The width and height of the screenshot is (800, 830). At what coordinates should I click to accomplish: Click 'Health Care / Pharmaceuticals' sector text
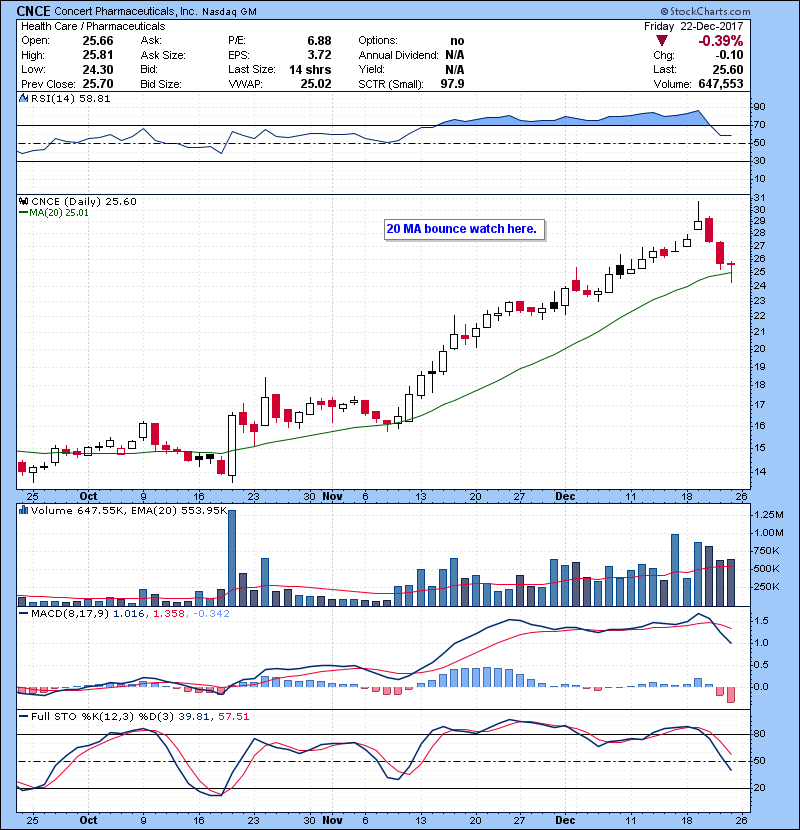pyautogui.click(x=93, y=26)
